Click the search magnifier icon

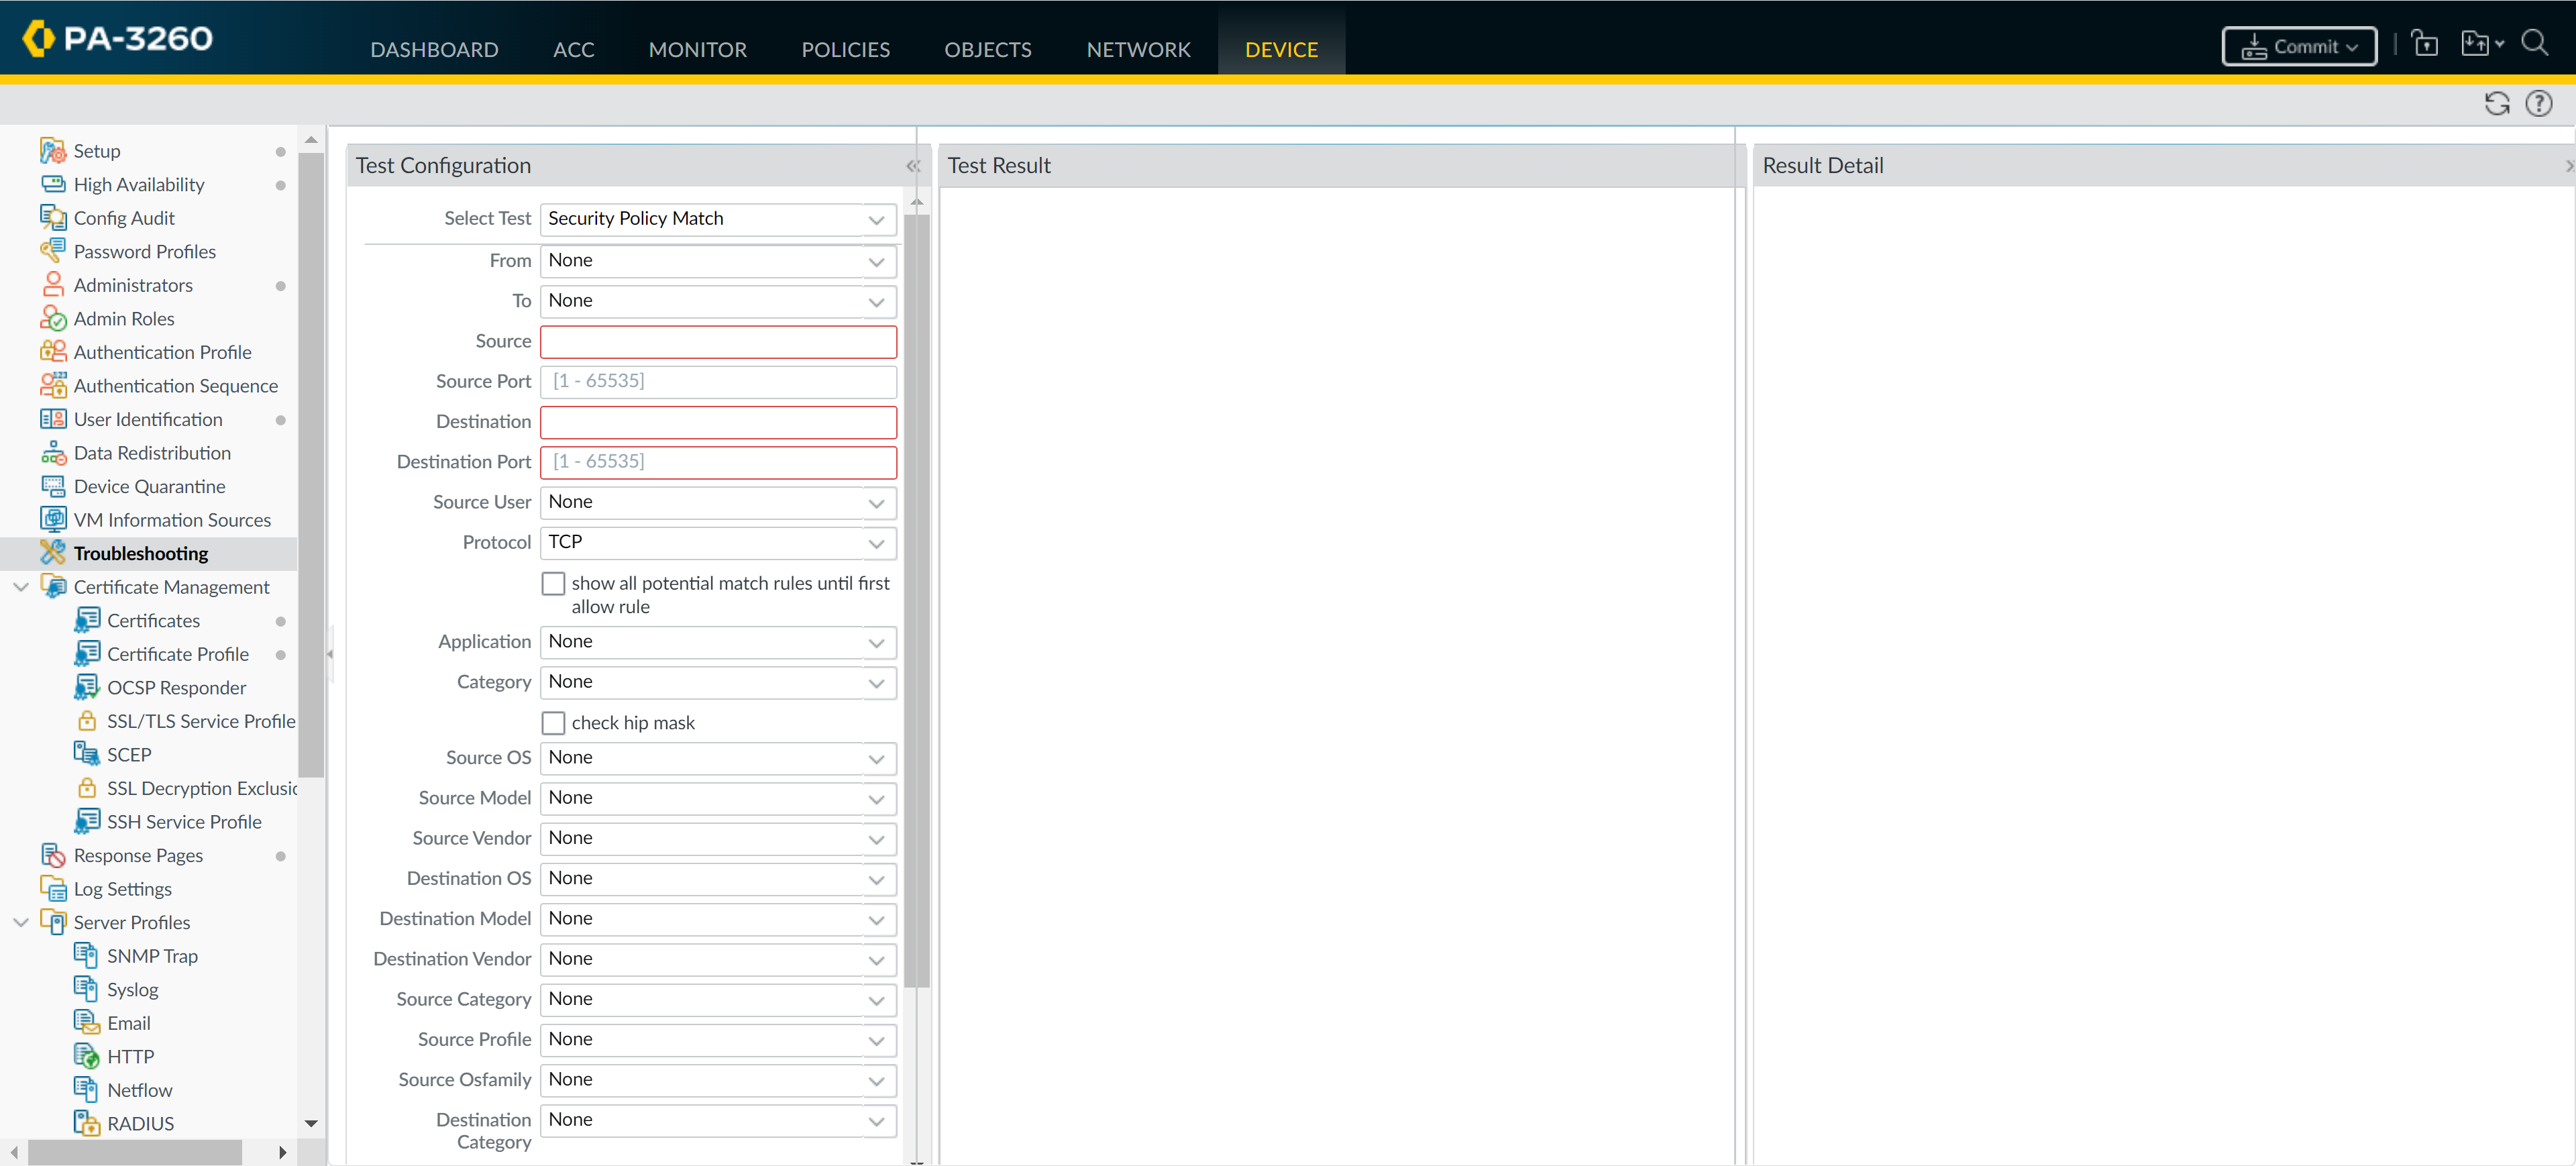(2533, 43)
